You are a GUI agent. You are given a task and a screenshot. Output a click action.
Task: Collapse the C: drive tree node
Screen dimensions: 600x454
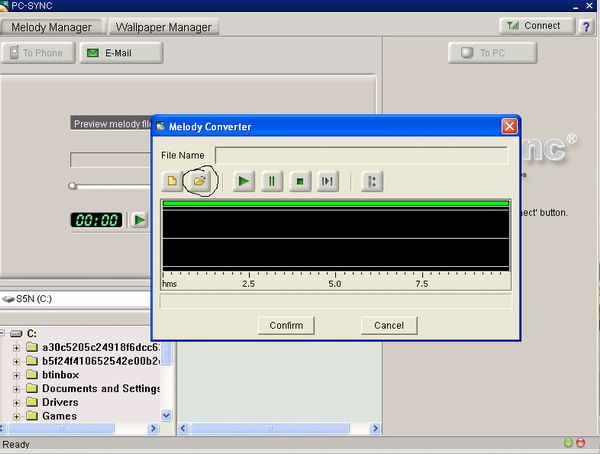(2, 334)
